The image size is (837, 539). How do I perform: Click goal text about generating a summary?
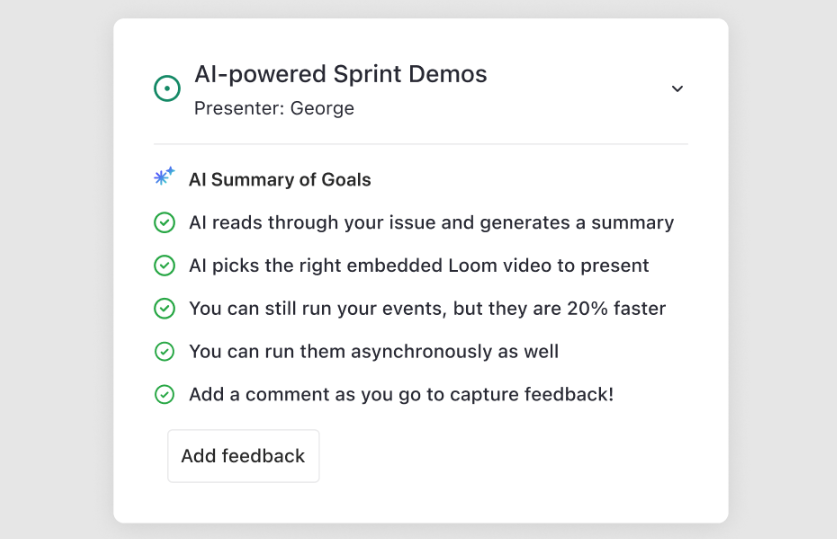pos(431,223)
